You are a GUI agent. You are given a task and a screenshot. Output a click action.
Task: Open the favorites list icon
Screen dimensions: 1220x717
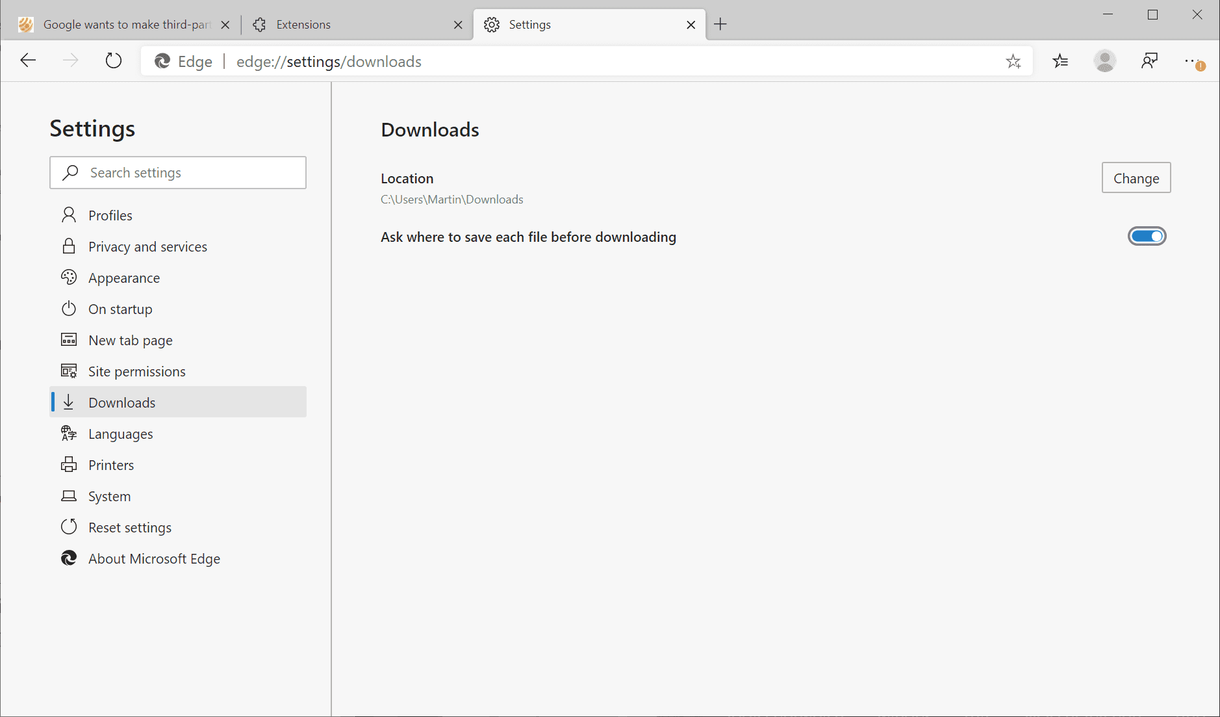coord(1060,61)
